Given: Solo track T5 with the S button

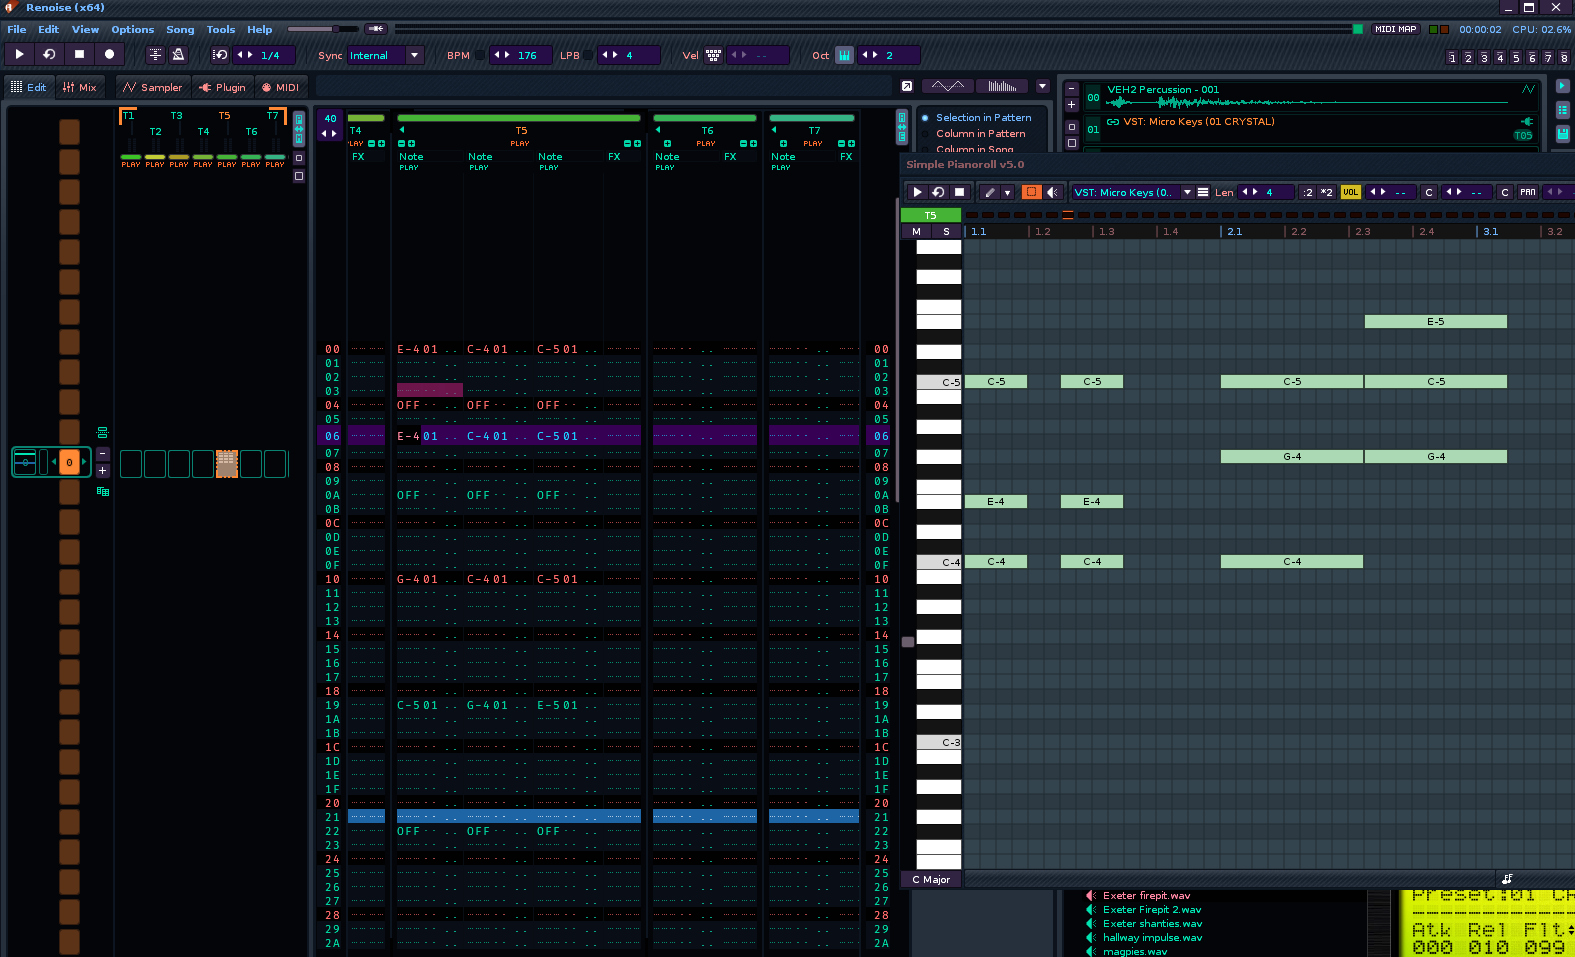Looking at the screenshot, I should (946, 231).
